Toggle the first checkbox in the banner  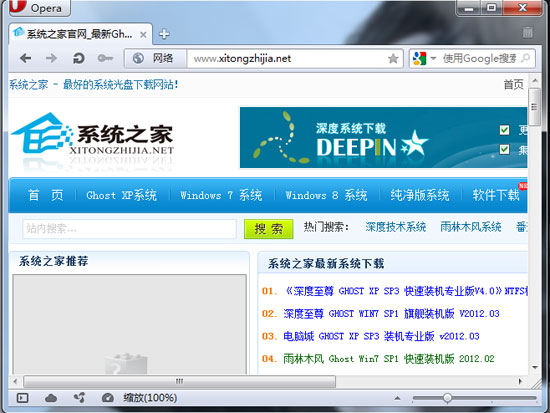[x=504, y=130]
